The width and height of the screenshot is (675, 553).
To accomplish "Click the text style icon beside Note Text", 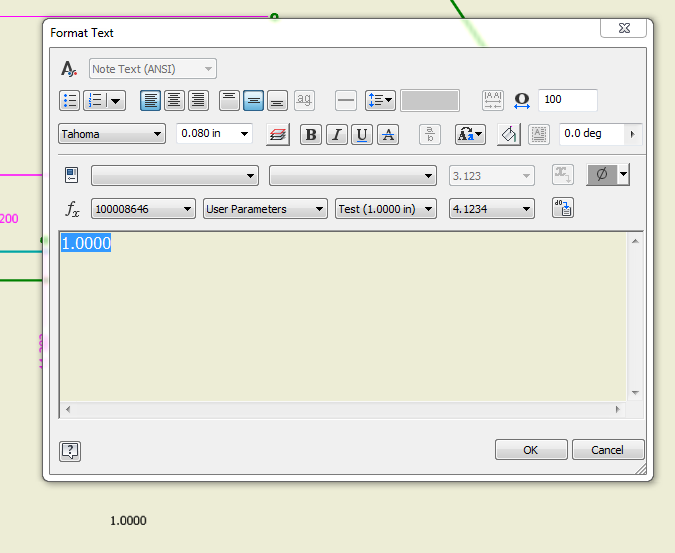I will [69, 69].
